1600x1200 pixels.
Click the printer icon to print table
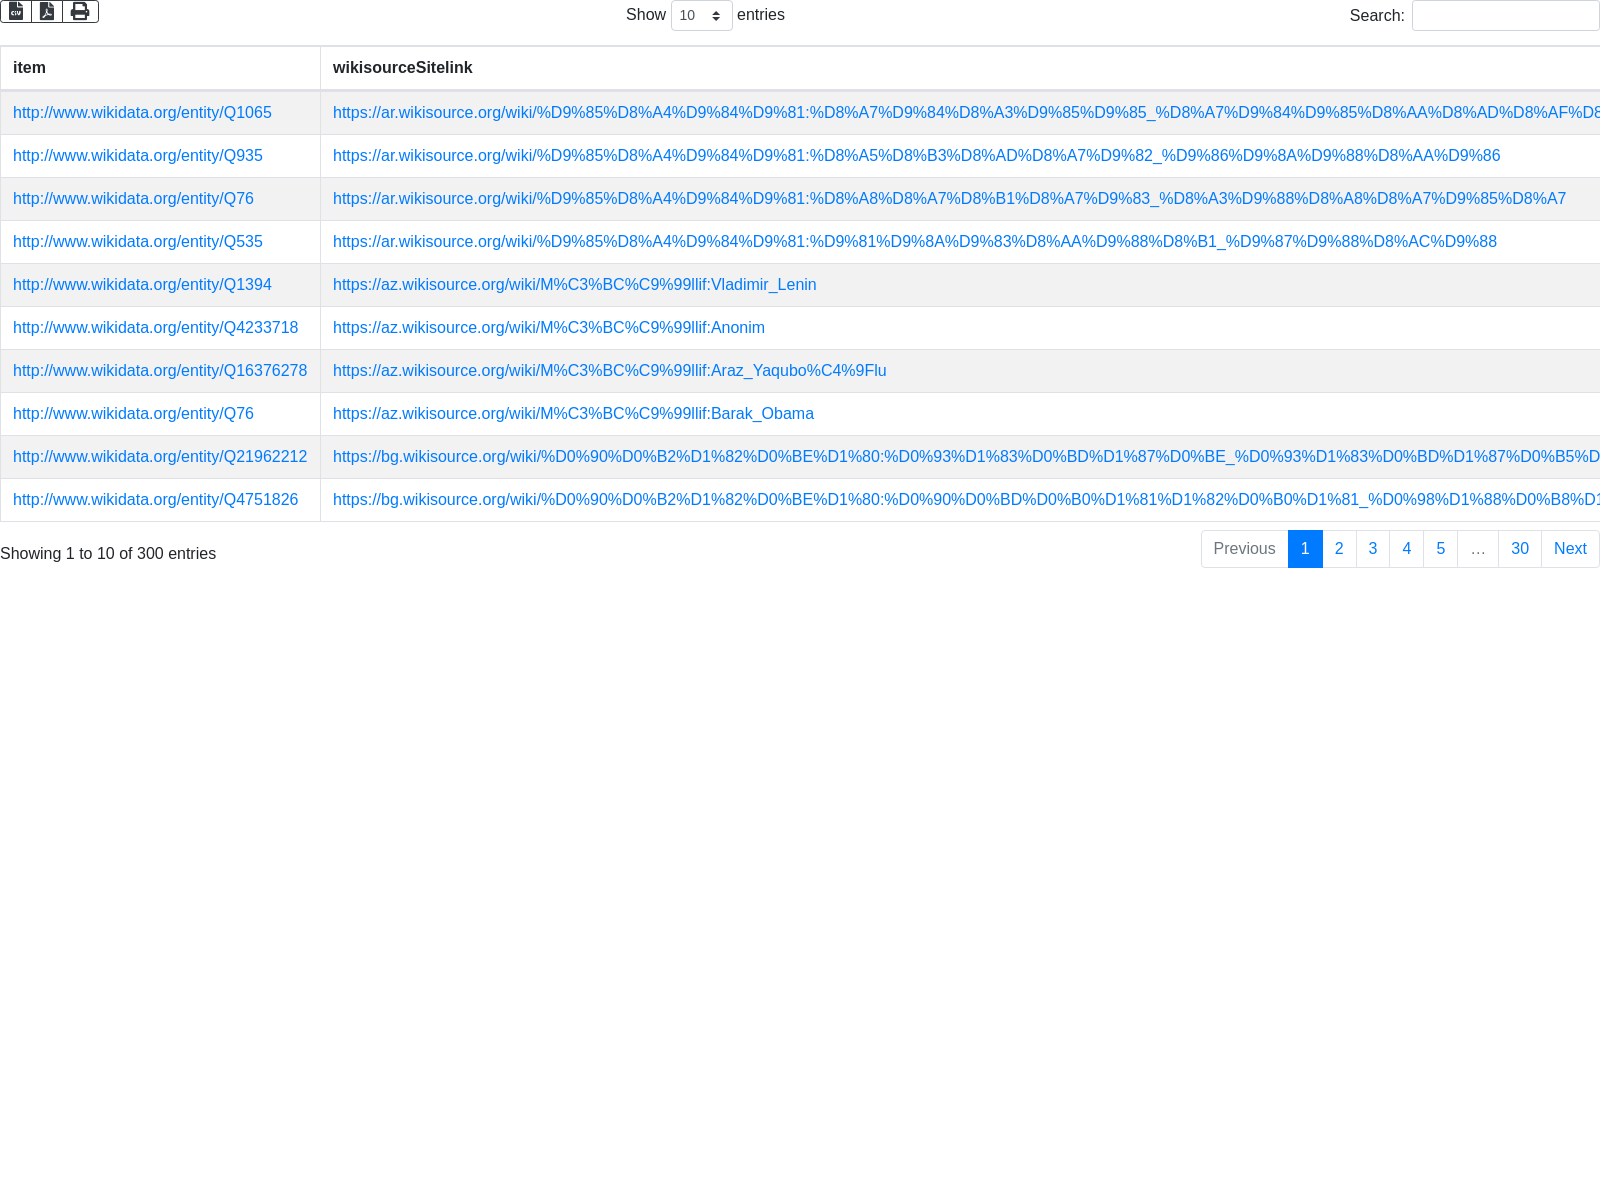coord(80,11)
